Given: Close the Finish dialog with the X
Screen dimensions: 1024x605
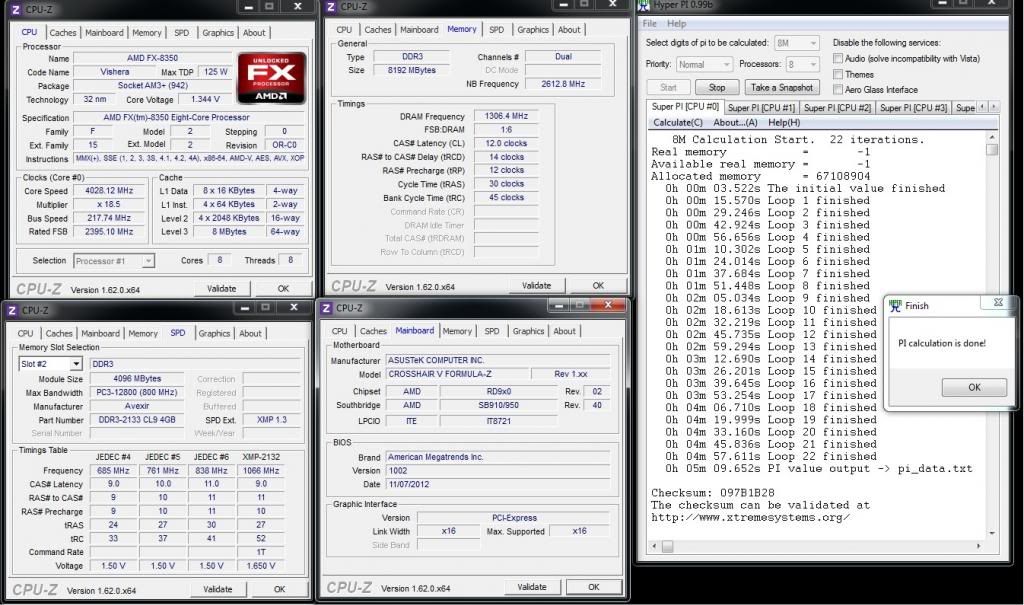Looking at the screenshot, I should (997, 302).
